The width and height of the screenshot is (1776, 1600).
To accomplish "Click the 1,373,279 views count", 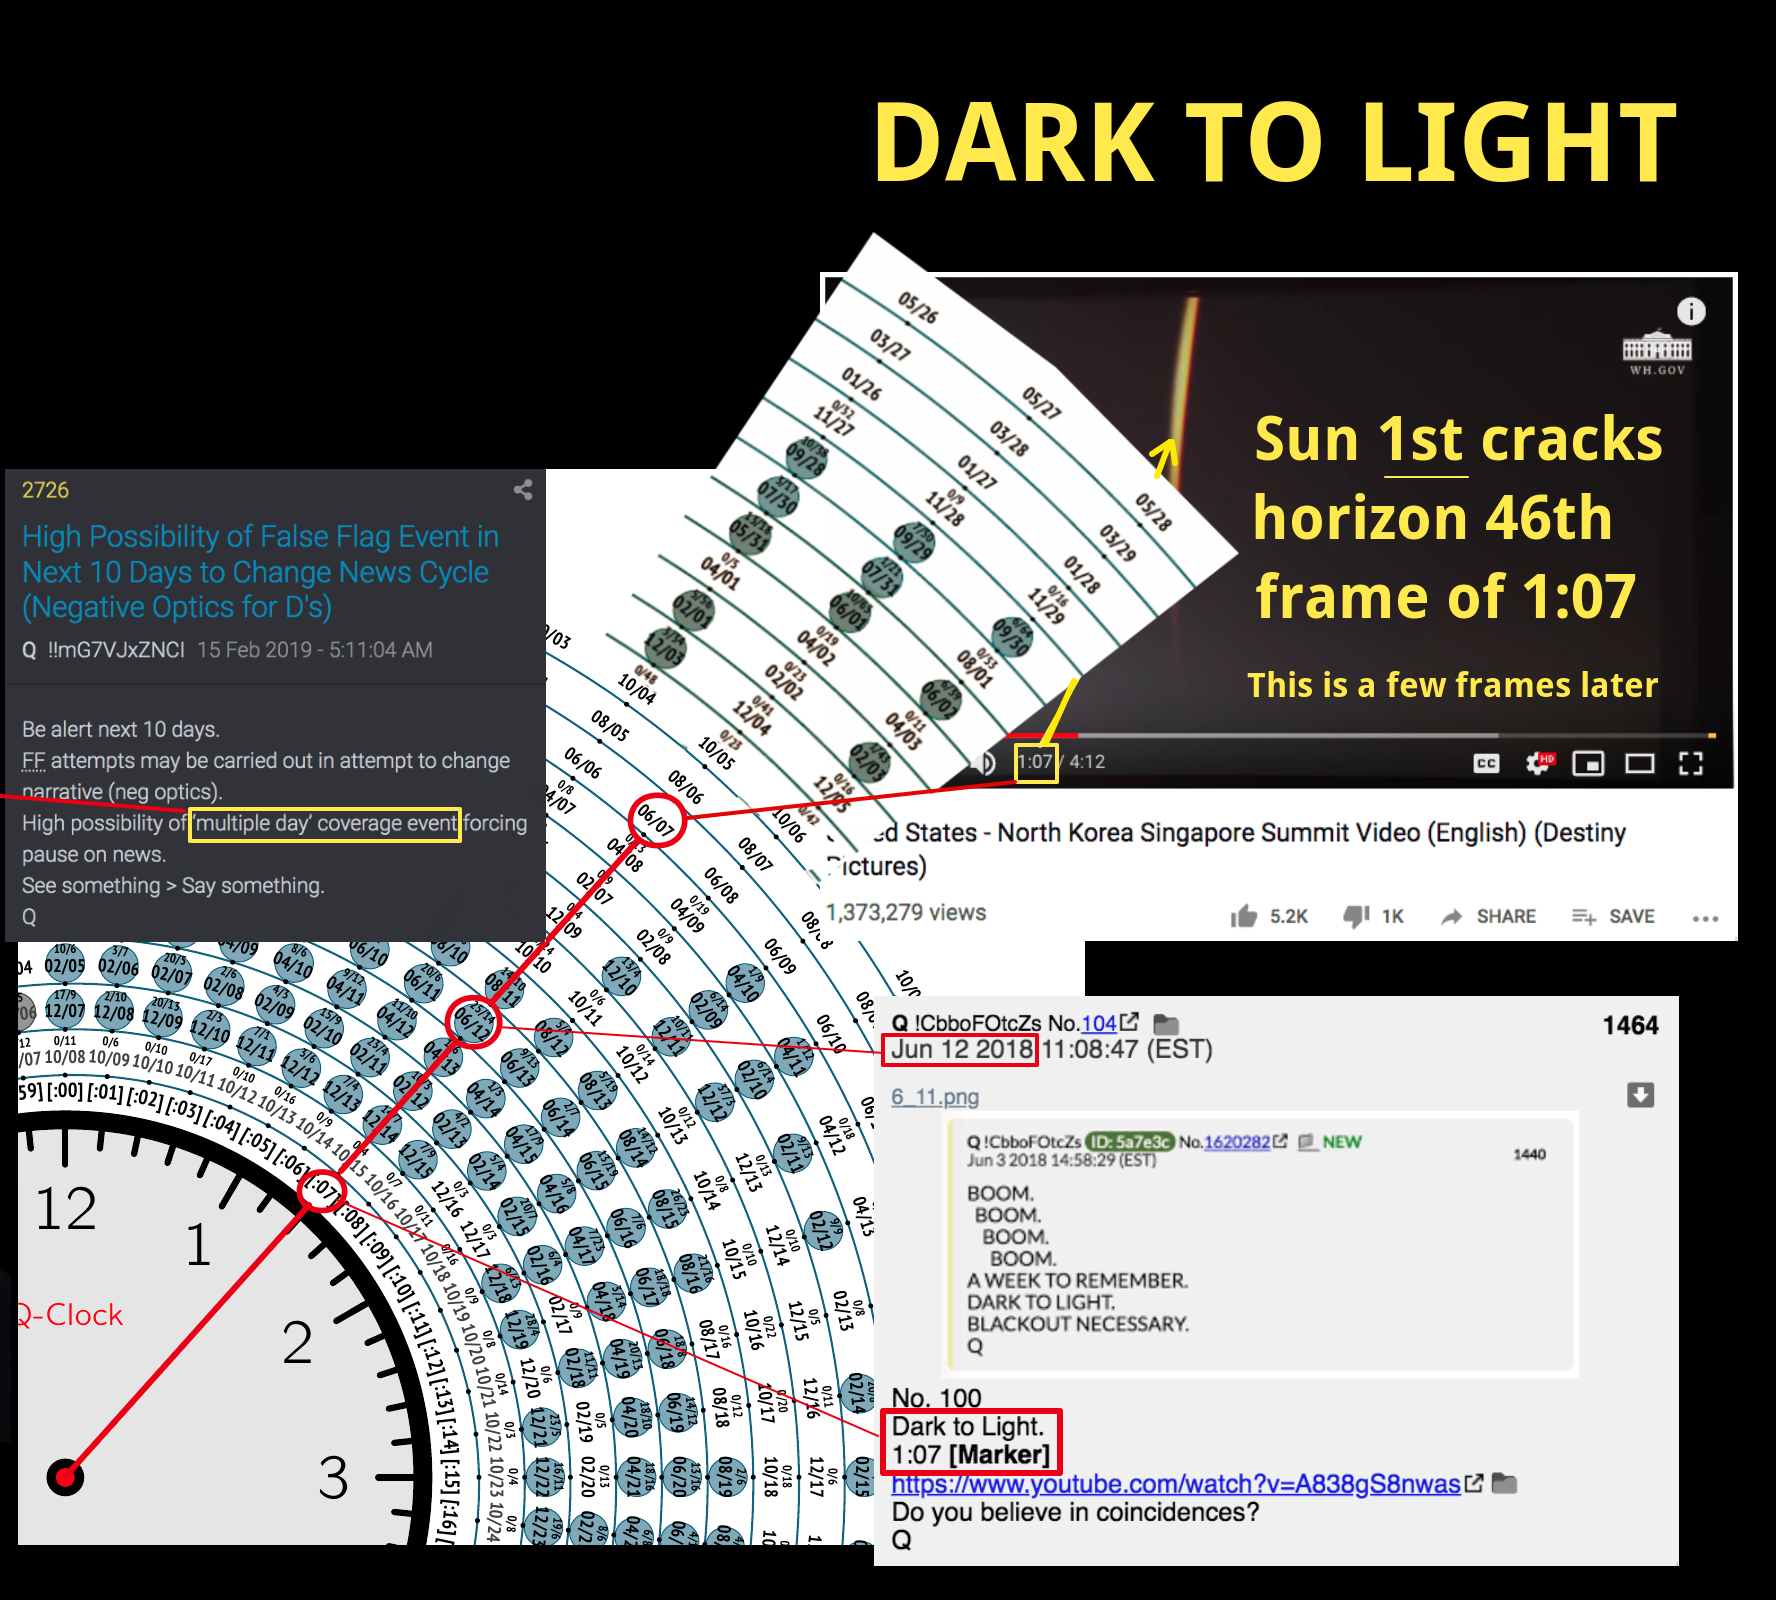I will 906,912.
